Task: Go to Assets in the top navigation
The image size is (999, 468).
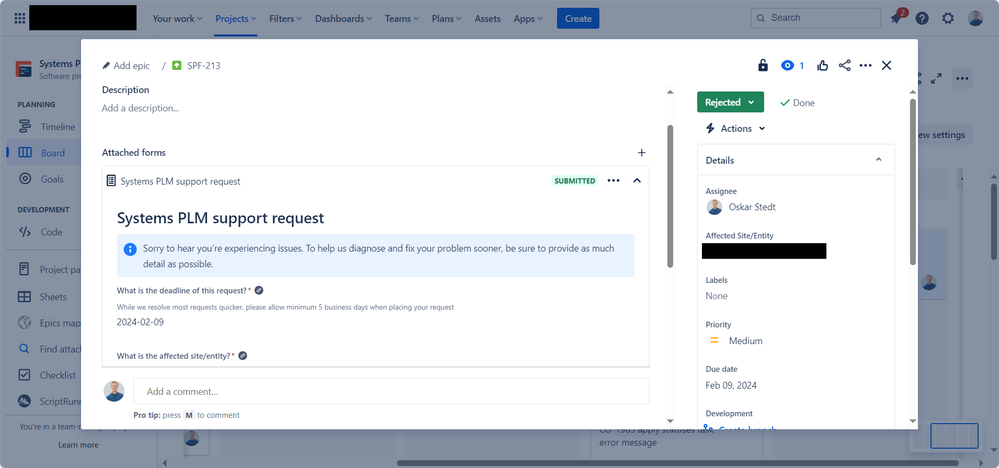Action: (487, 18)
